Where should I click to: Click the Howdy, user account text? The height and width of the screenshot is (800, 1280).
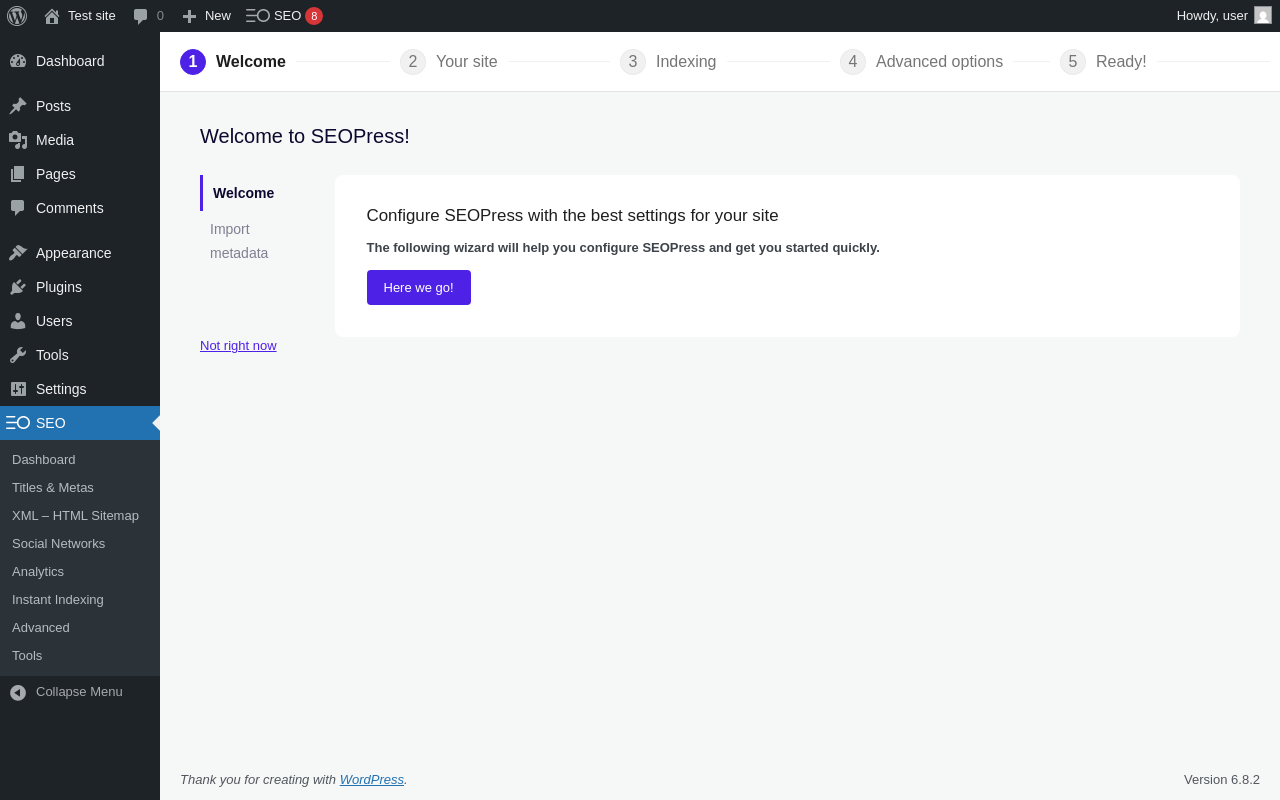[1212, 16]
